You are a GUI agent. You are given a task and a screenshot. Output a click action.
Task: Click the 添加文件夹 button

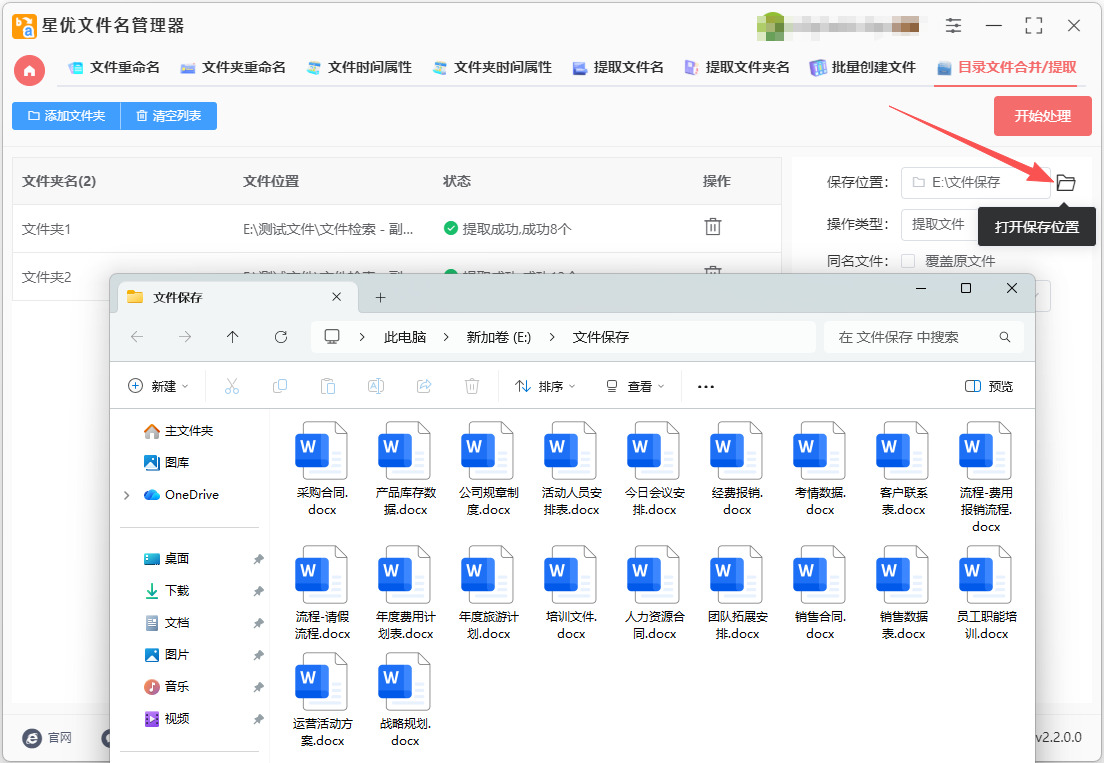(x=66, y=116)
